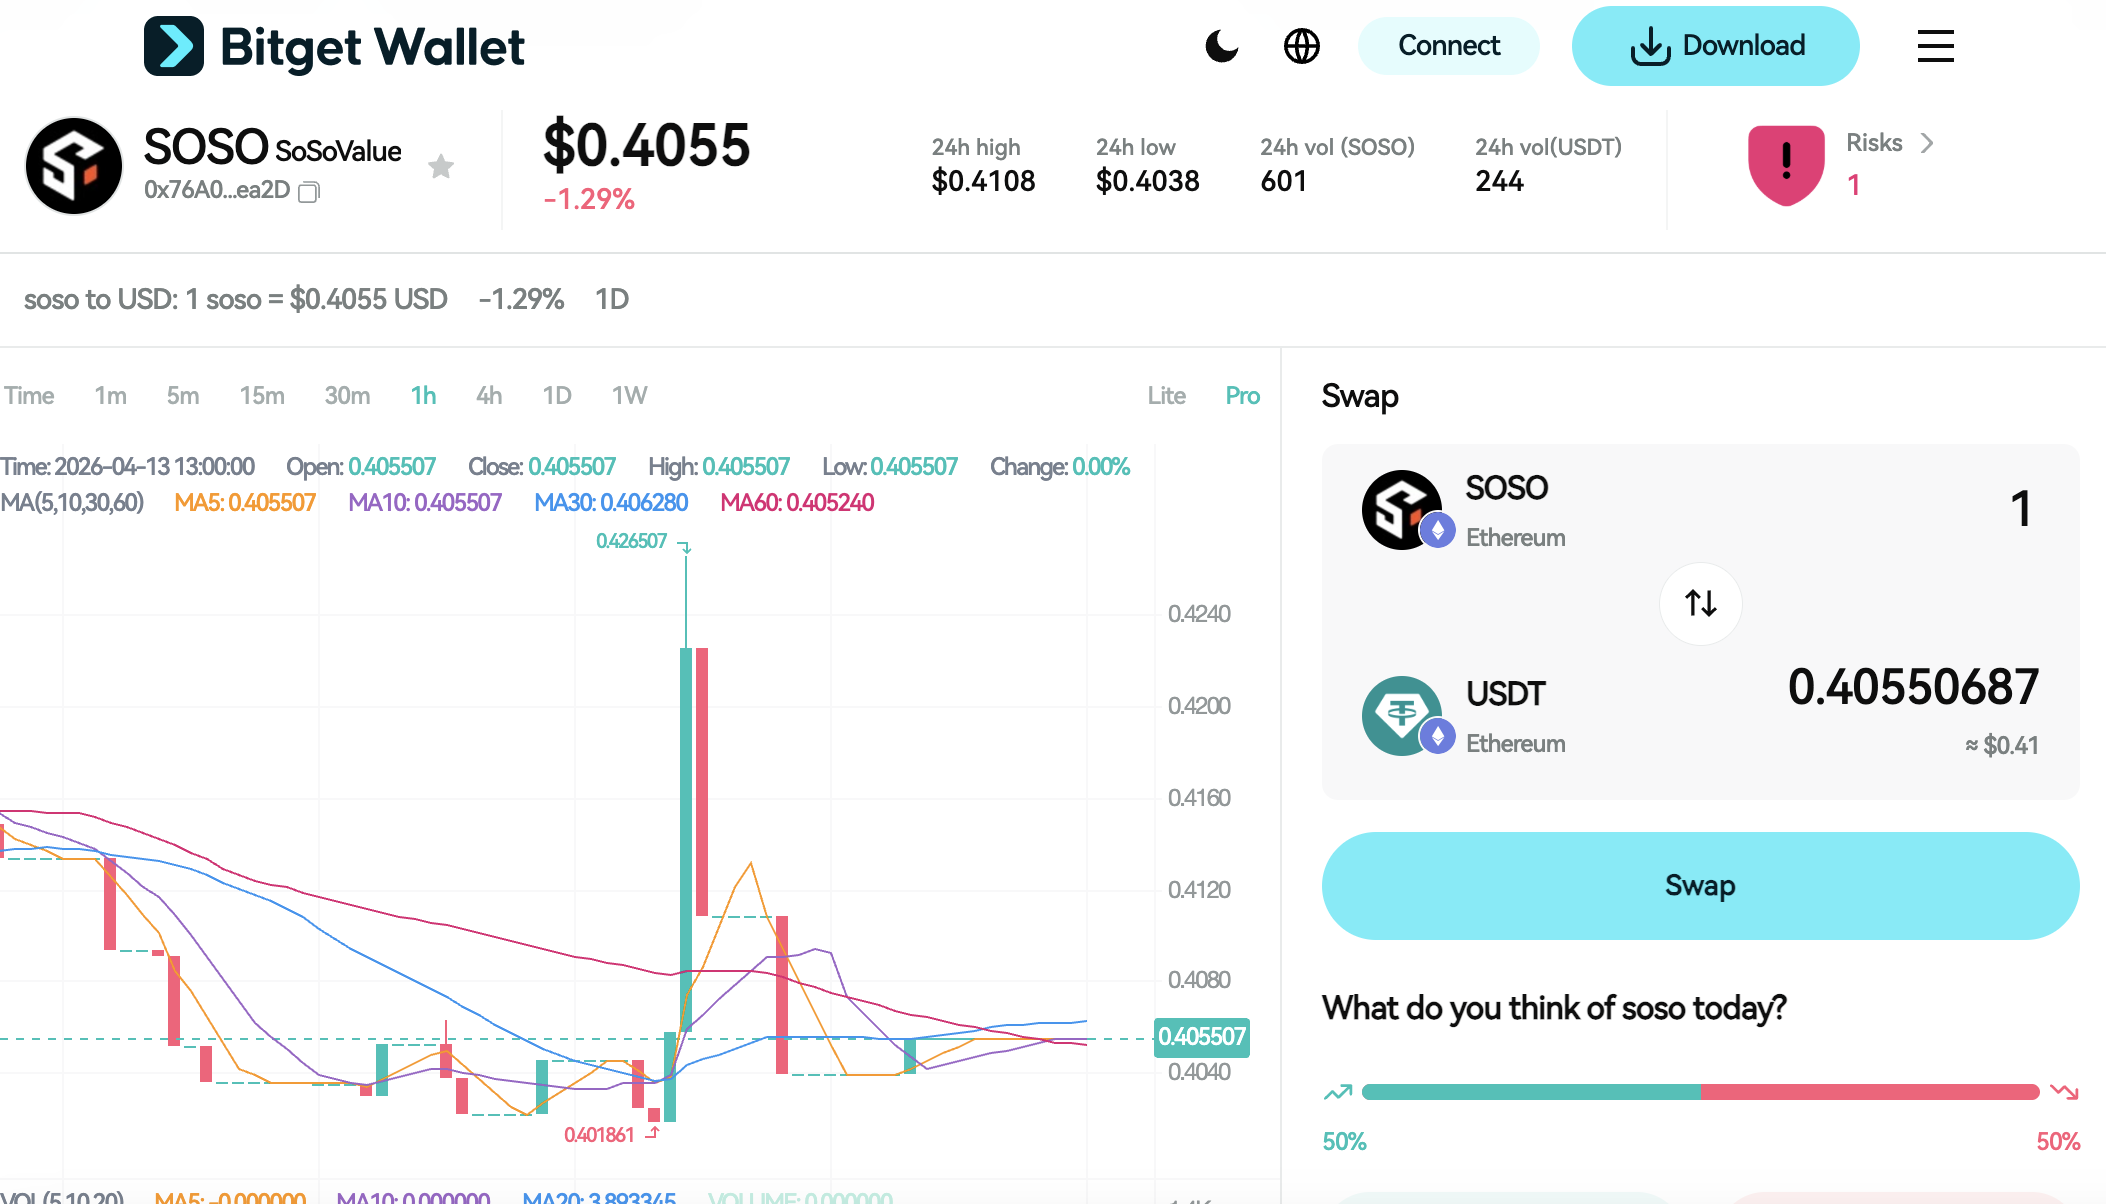Click the sentiment 50/50 poll bar
2106x1204 pixels.
1700,1092
